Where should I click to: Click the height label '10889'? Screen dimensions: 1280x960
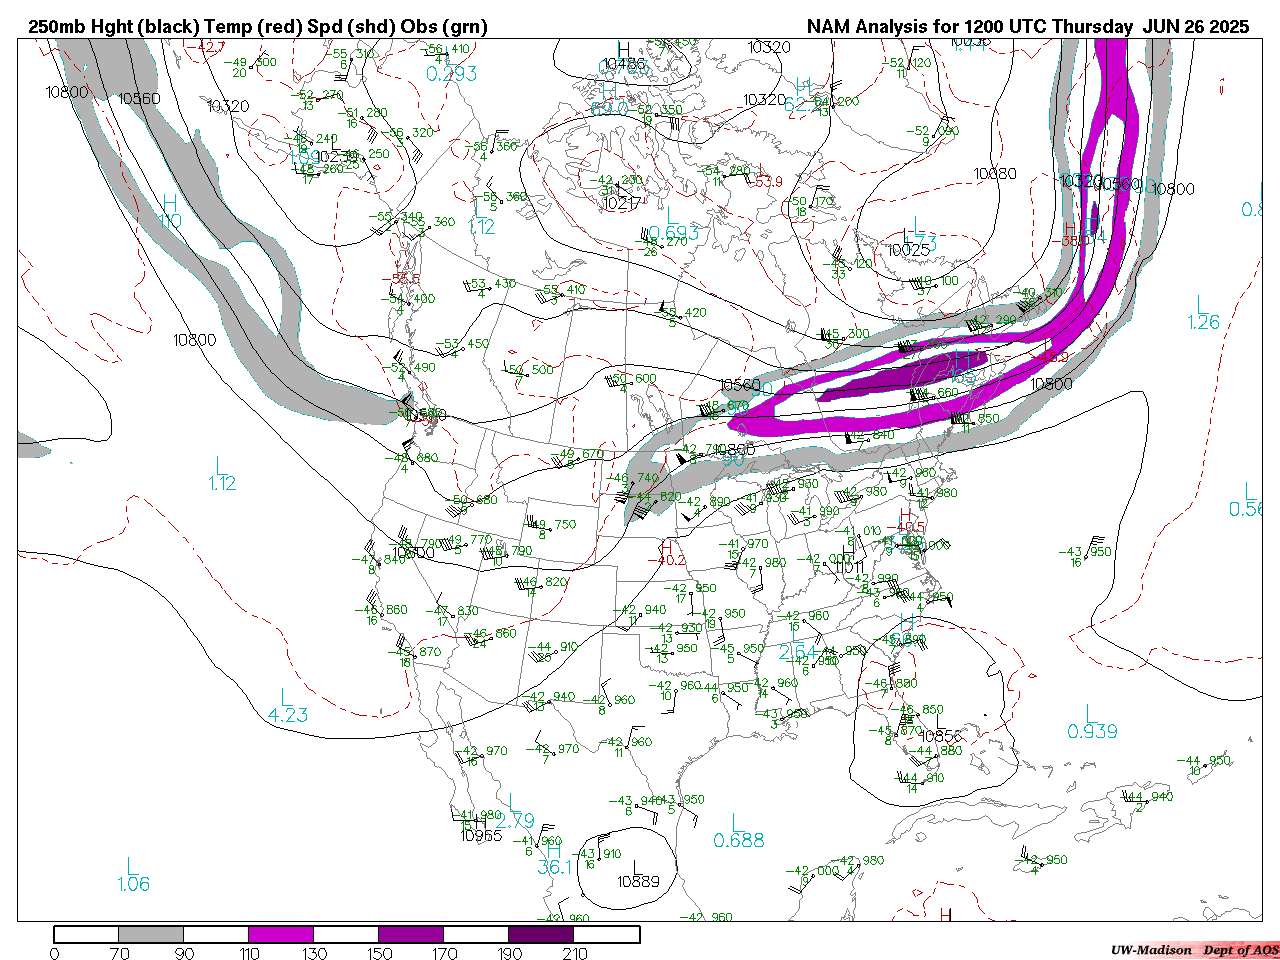(638, 882)
